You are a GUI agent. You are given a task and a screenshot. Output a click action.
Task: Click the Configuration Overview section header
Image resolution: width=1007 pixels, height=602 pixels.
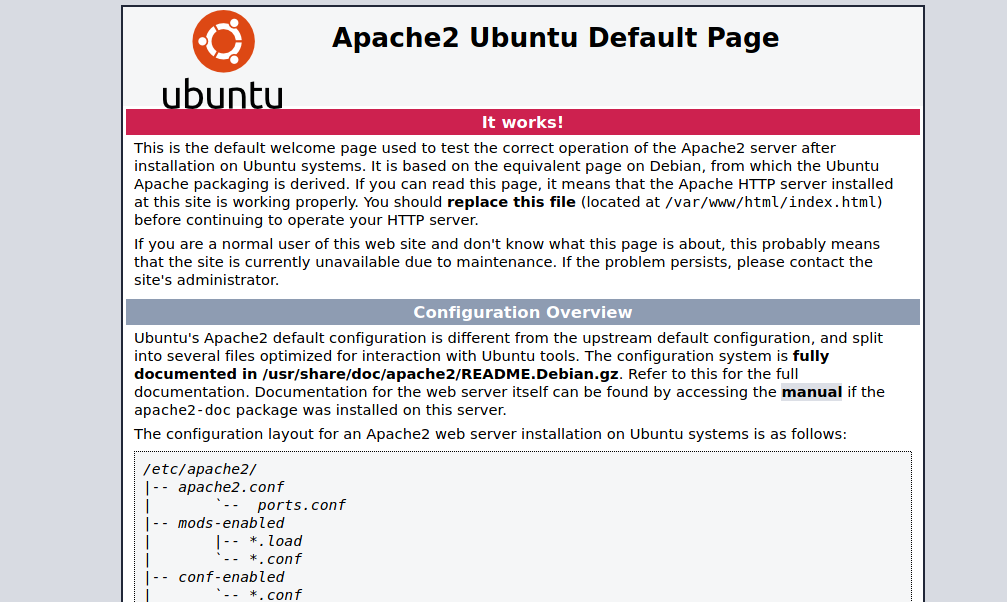pyautogui.click(x=522, y=312)
